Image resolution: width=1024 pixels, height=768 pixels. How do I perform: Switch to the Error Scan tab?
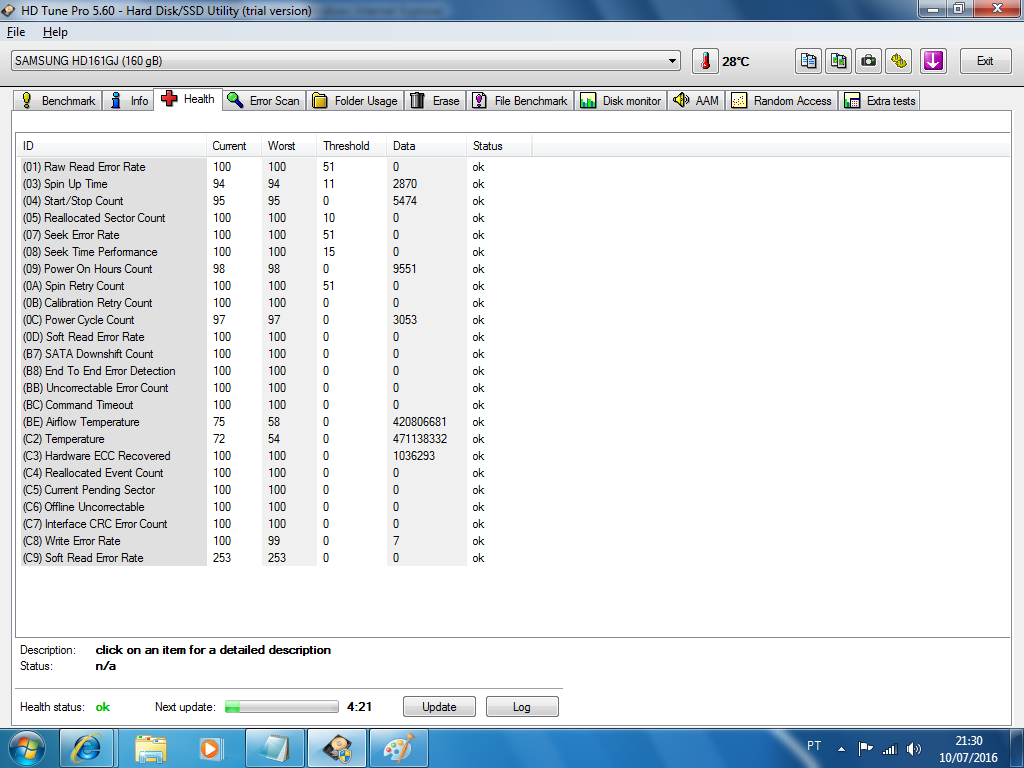pos(264,101)
